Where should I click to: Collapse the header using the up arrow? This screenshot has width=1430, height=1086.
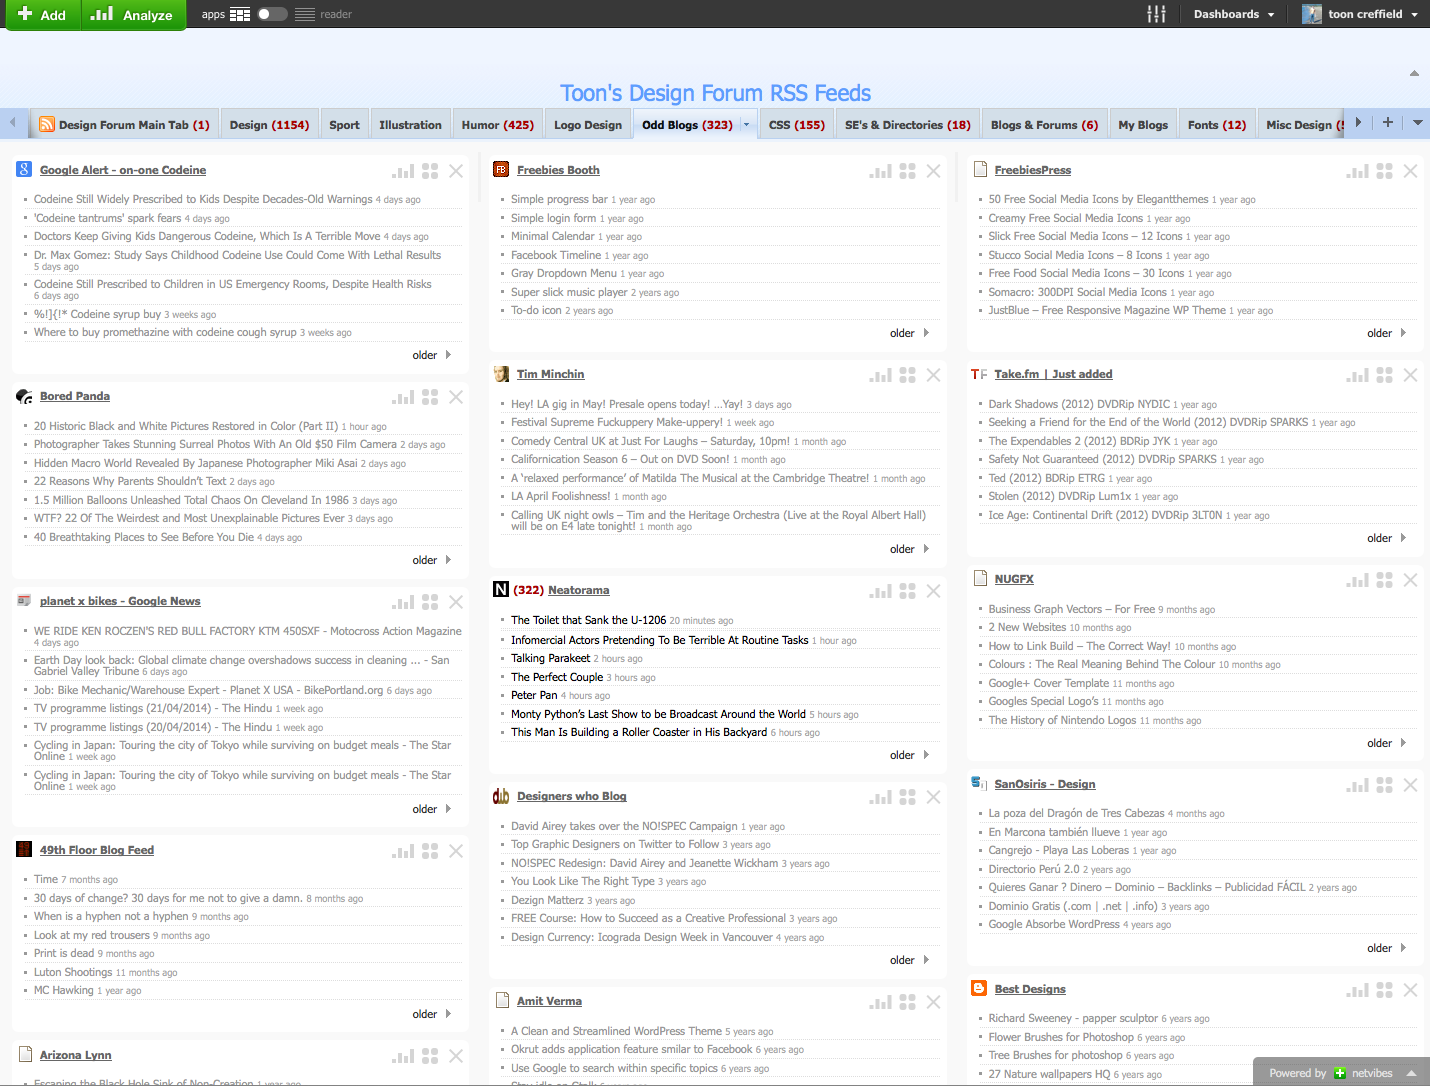(x=1414, y=73)
